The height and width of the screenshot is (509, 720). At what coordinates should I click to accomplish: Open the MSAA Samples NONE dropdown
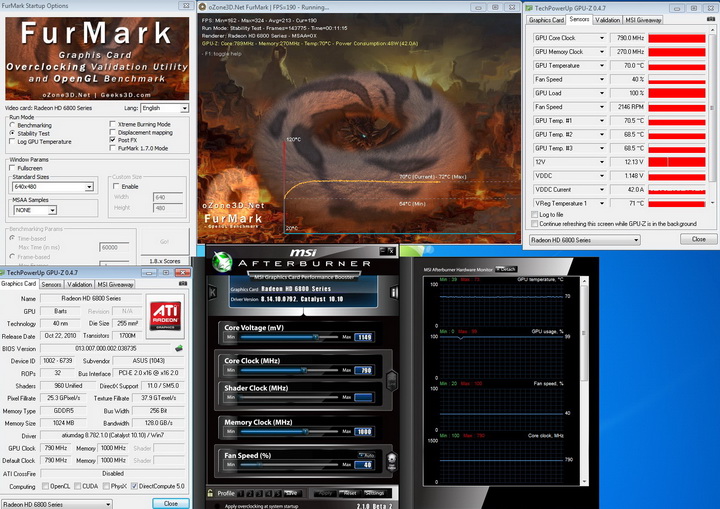pyautogui.click(x=35, y=210)
